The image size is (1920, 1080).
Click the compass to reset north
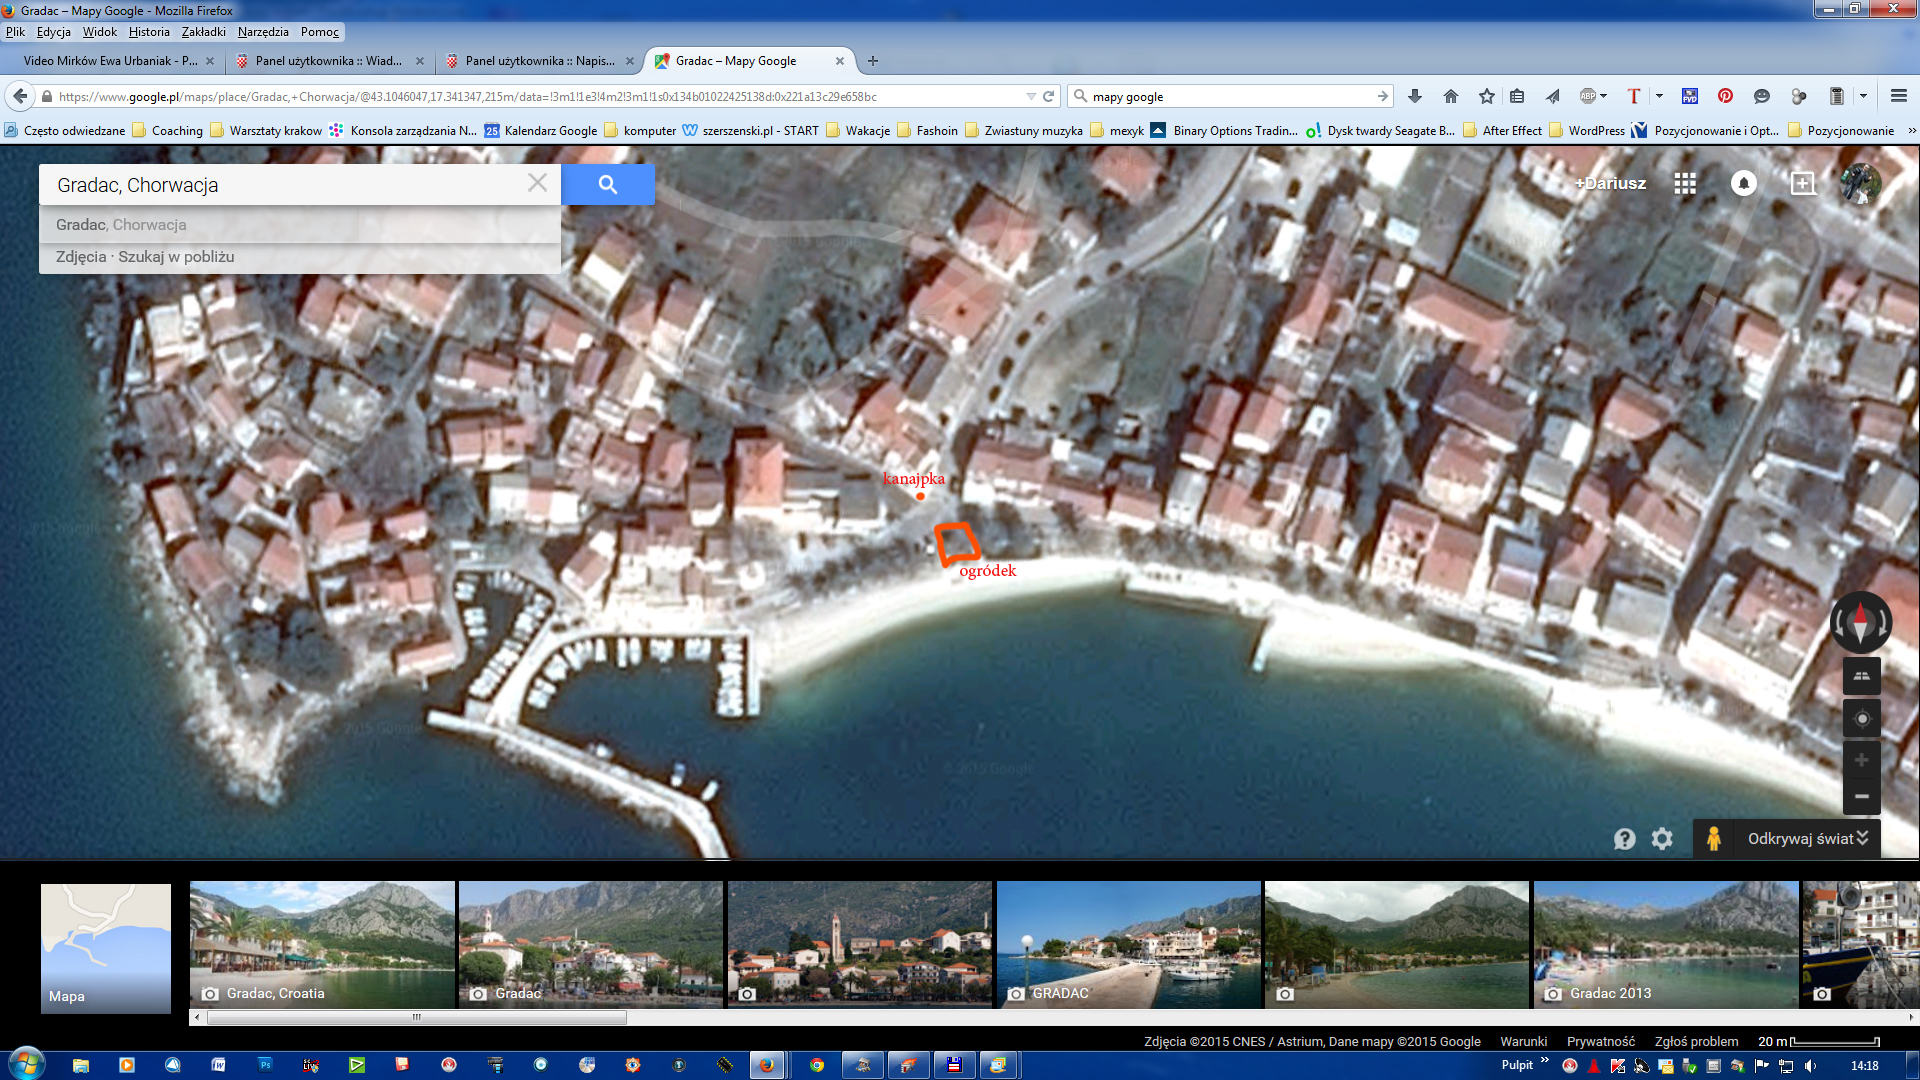click(x=1860, y=622)
